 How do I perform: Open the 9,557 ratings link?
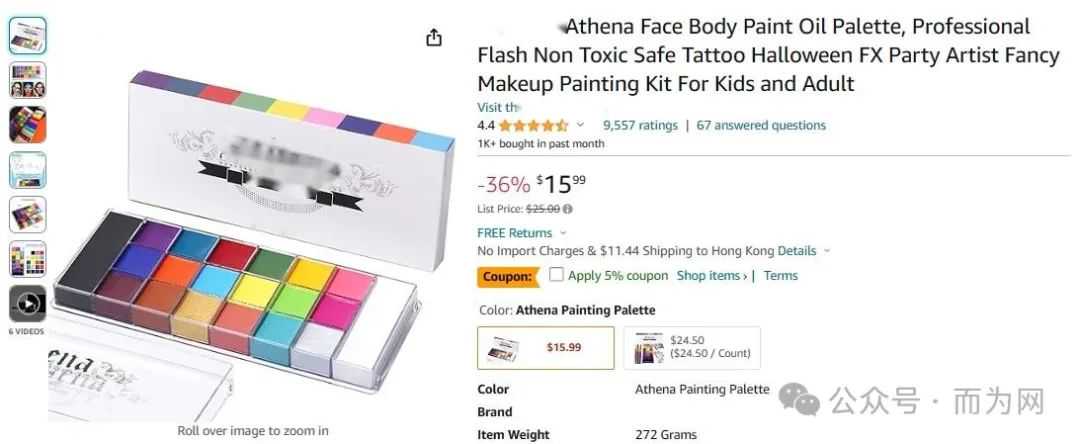[x=639, y=126]
